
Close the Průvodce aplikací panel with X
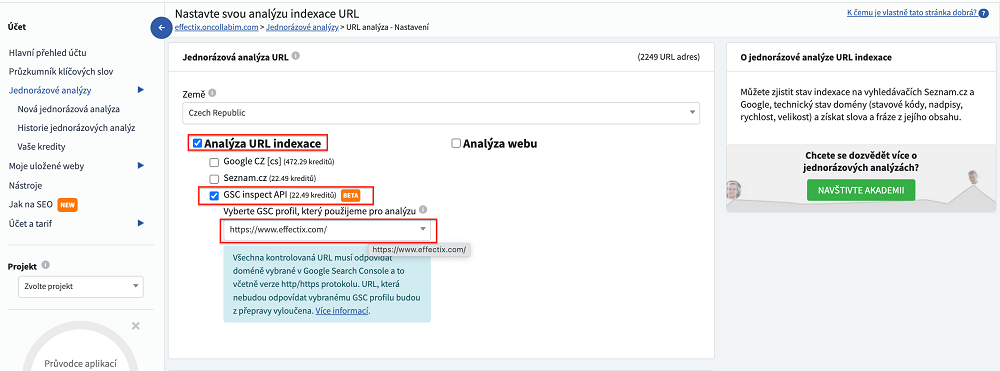pyautogui.click(x=135, y=326)
